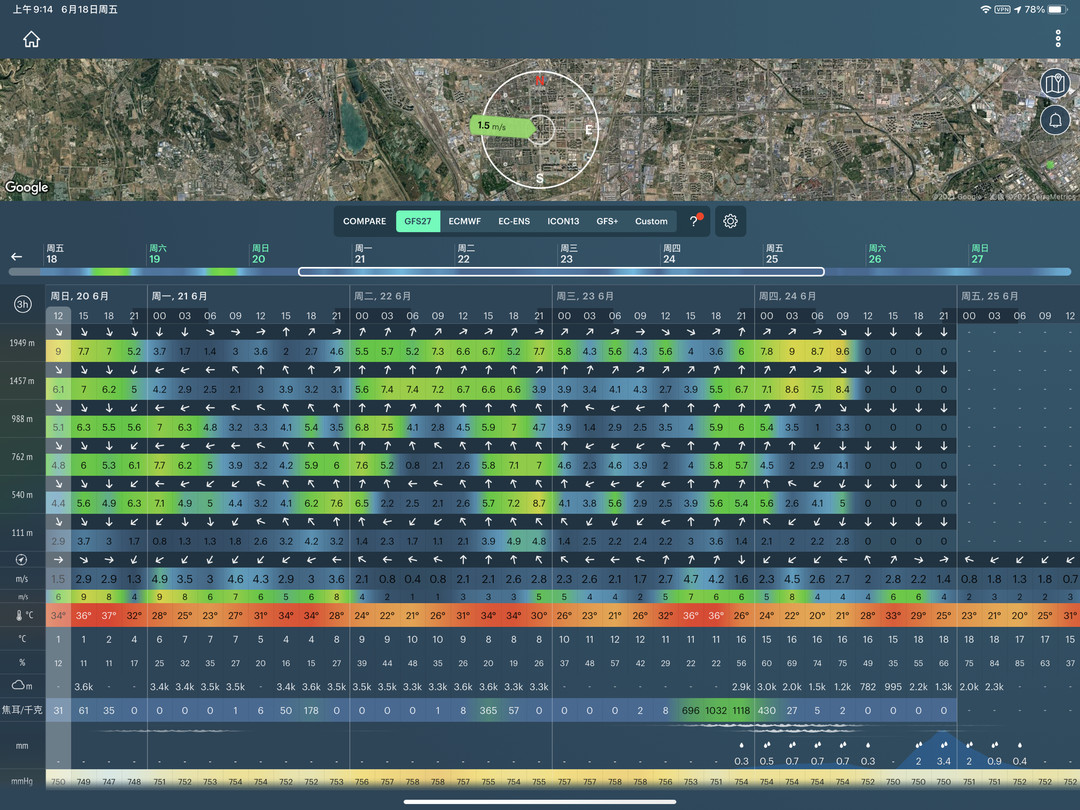The image size is (1080, 810).
Task: Open the three-dot more options menu
Action: tap(1058, 40)
